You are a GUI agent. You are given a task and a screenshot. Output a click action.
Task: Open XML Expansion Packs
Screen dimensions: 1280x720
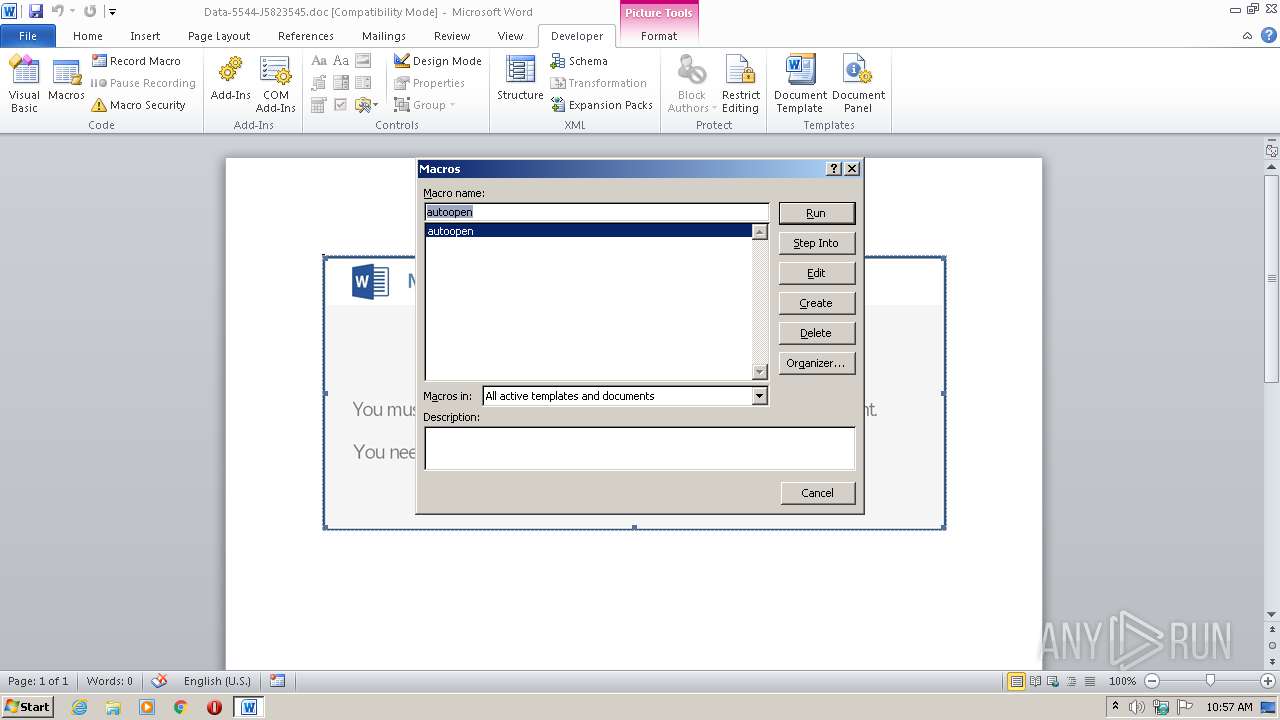(x=601, y=105)
